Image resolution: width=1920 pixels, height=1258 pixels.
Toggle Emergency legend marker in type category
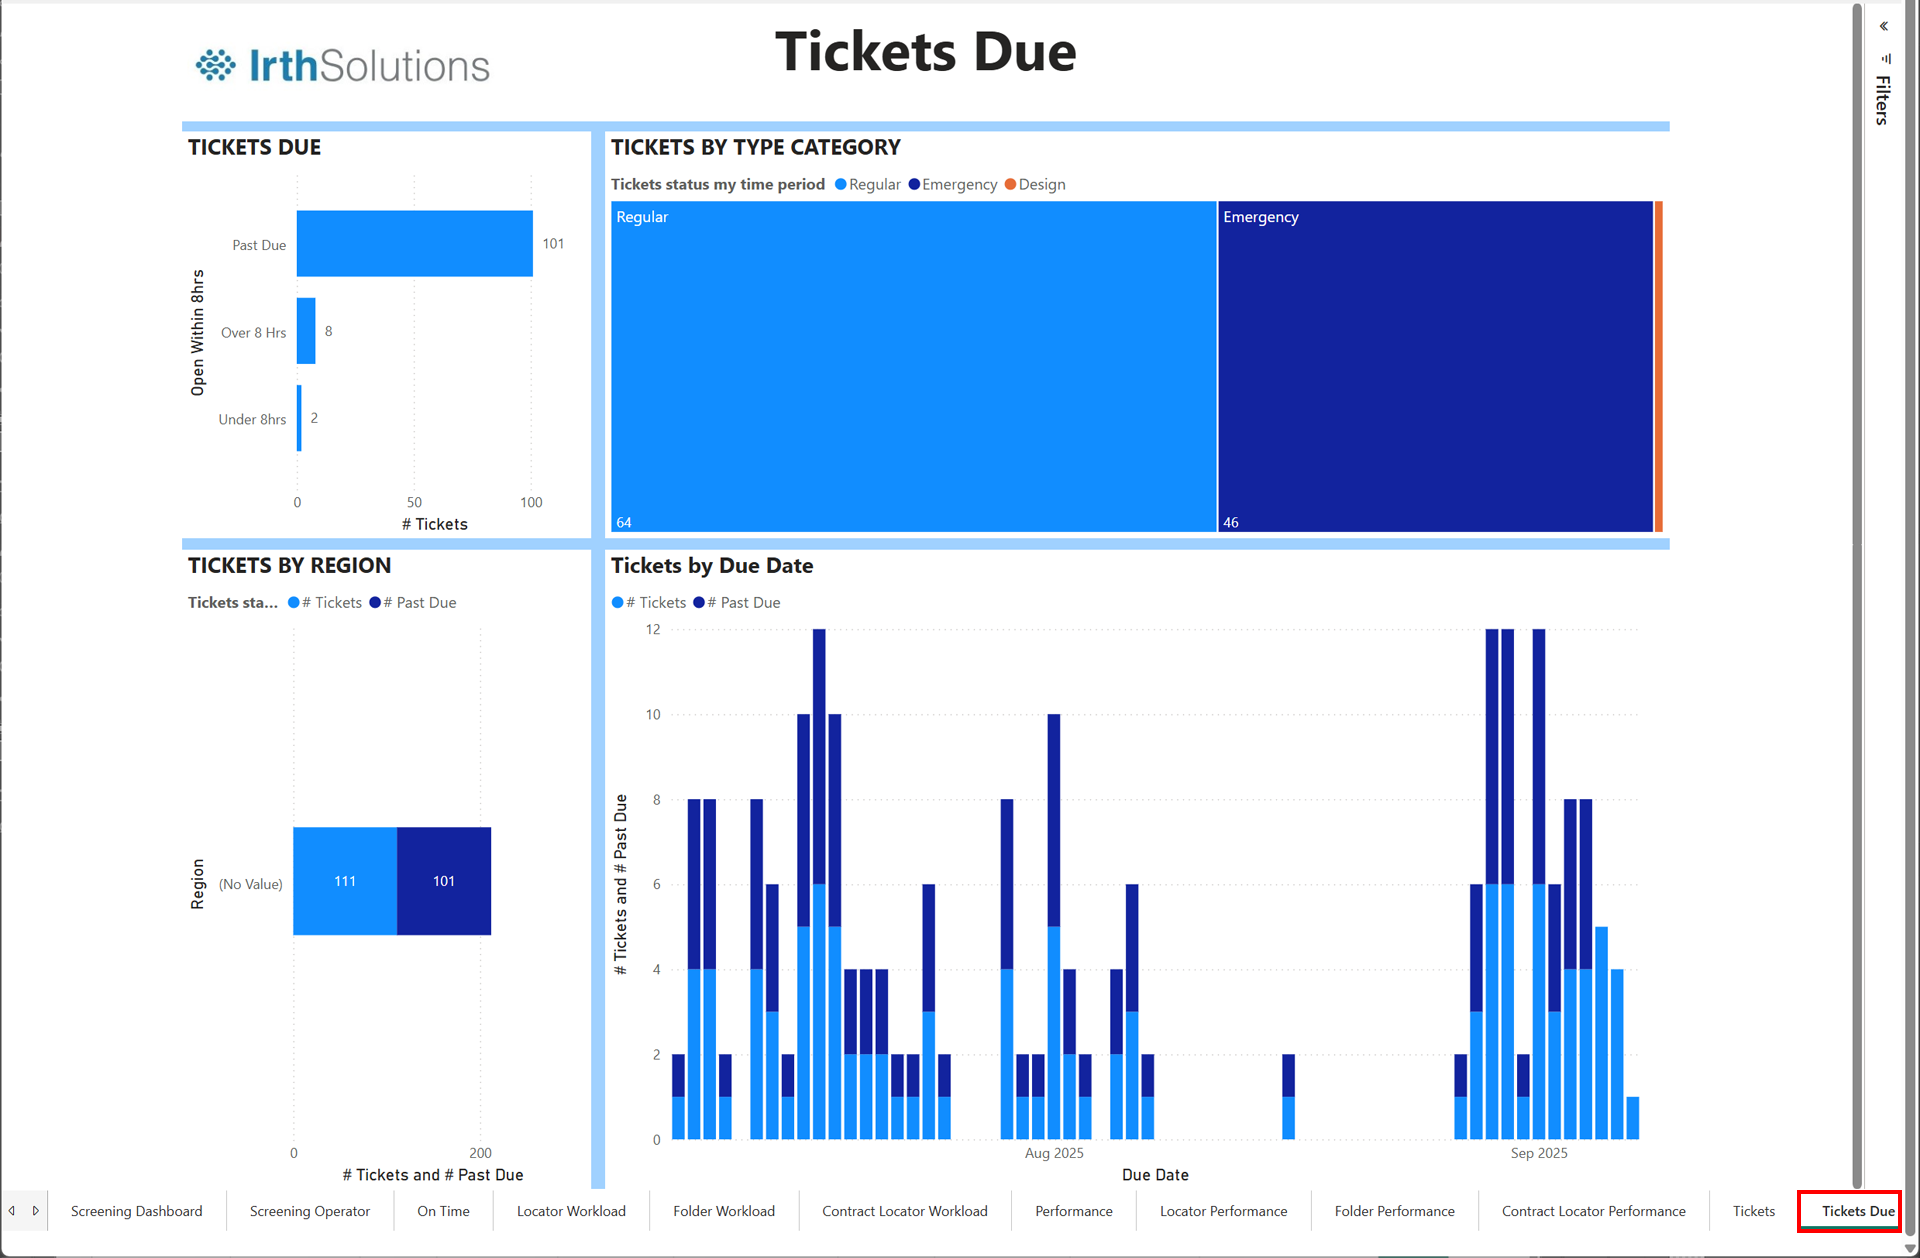(x=914, y=185)
